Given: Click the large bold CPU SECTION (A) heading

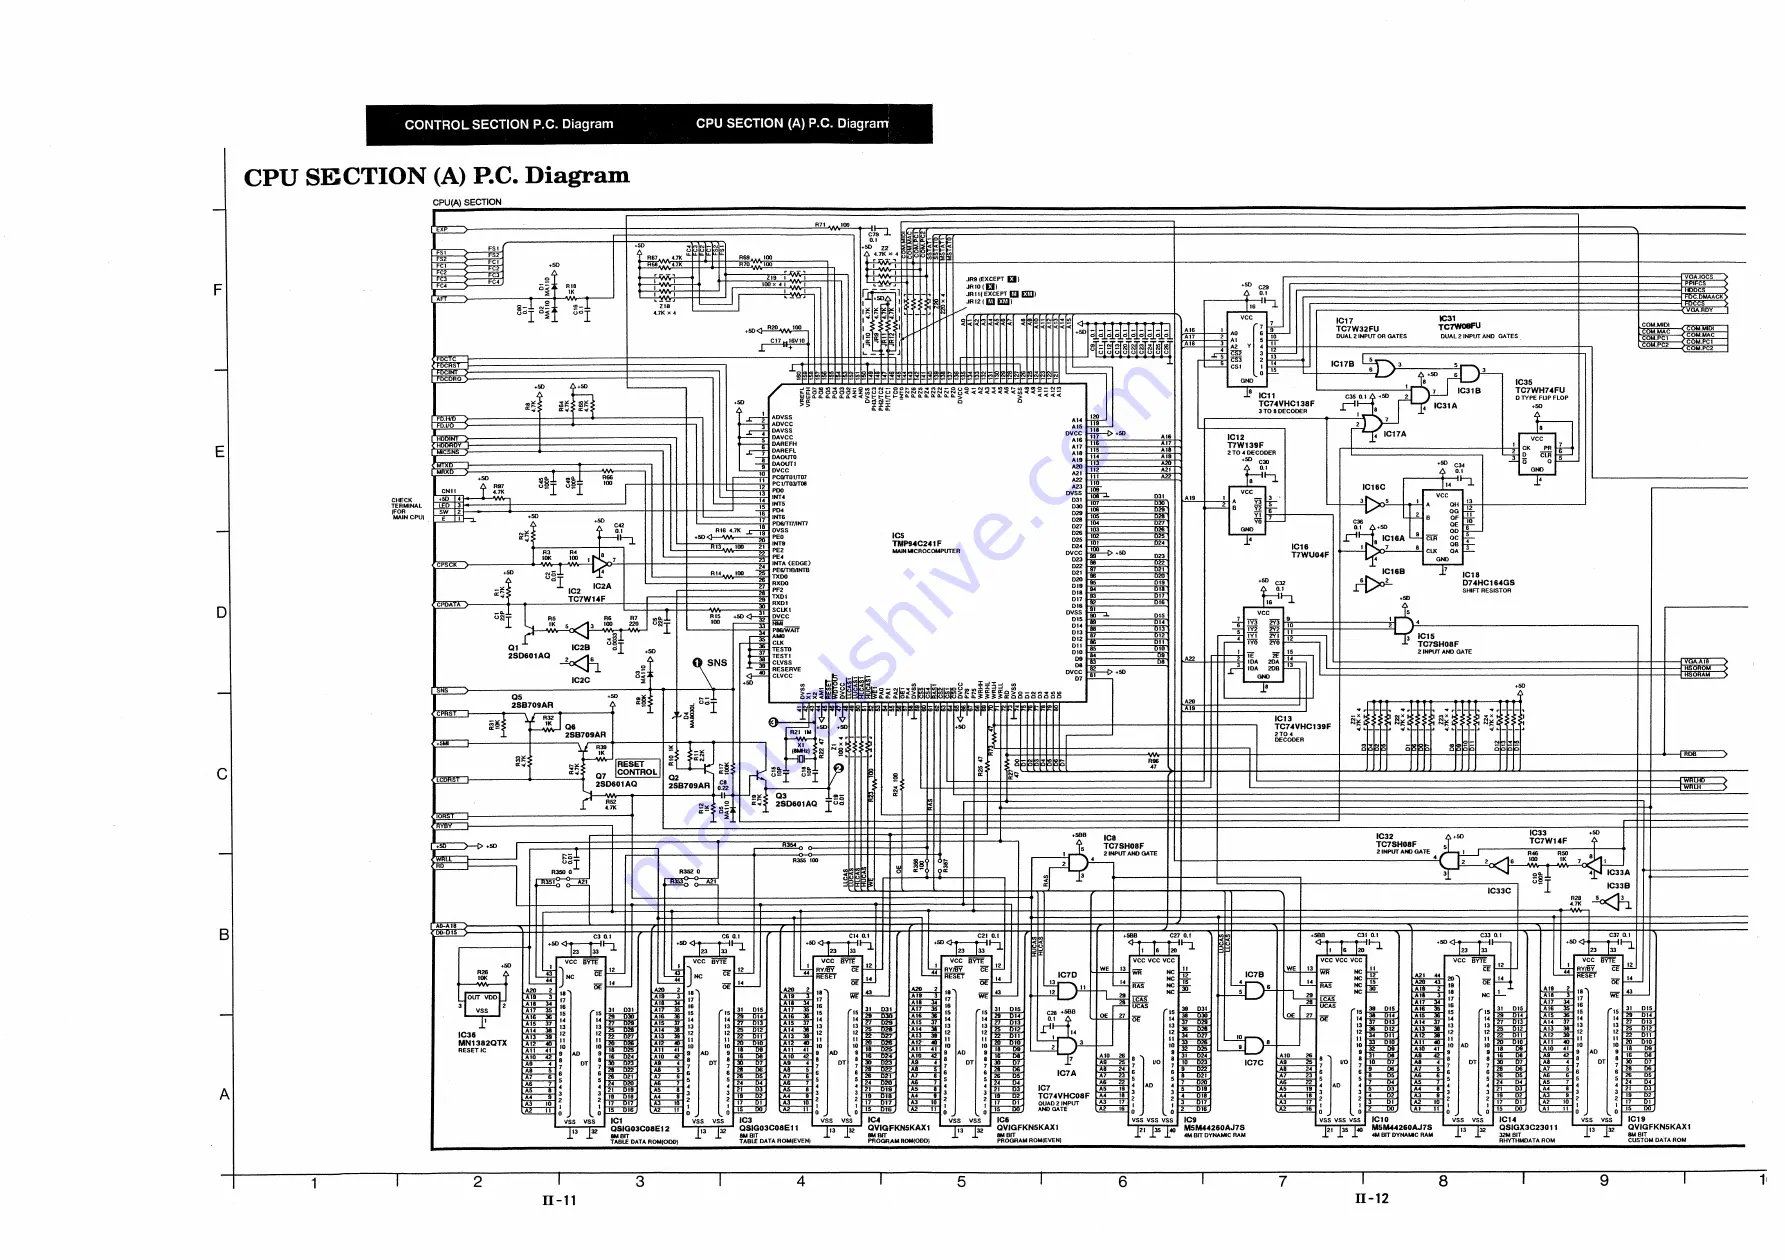Looking at the screenshot, I should 437,176.
